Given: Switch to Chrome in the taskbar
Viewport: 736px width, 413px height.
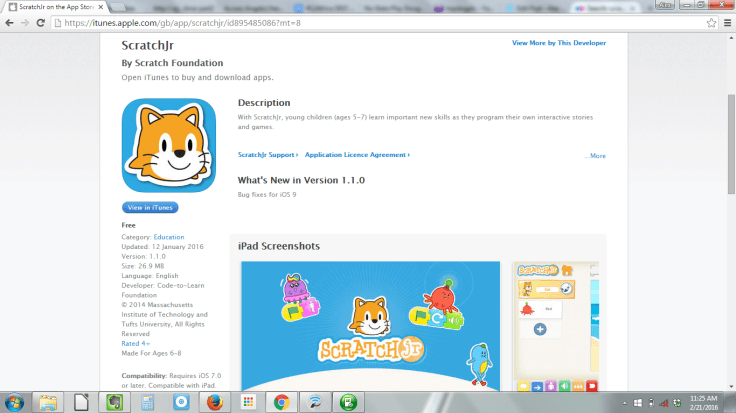Looking at the screenshot, I should pos(281,403).
